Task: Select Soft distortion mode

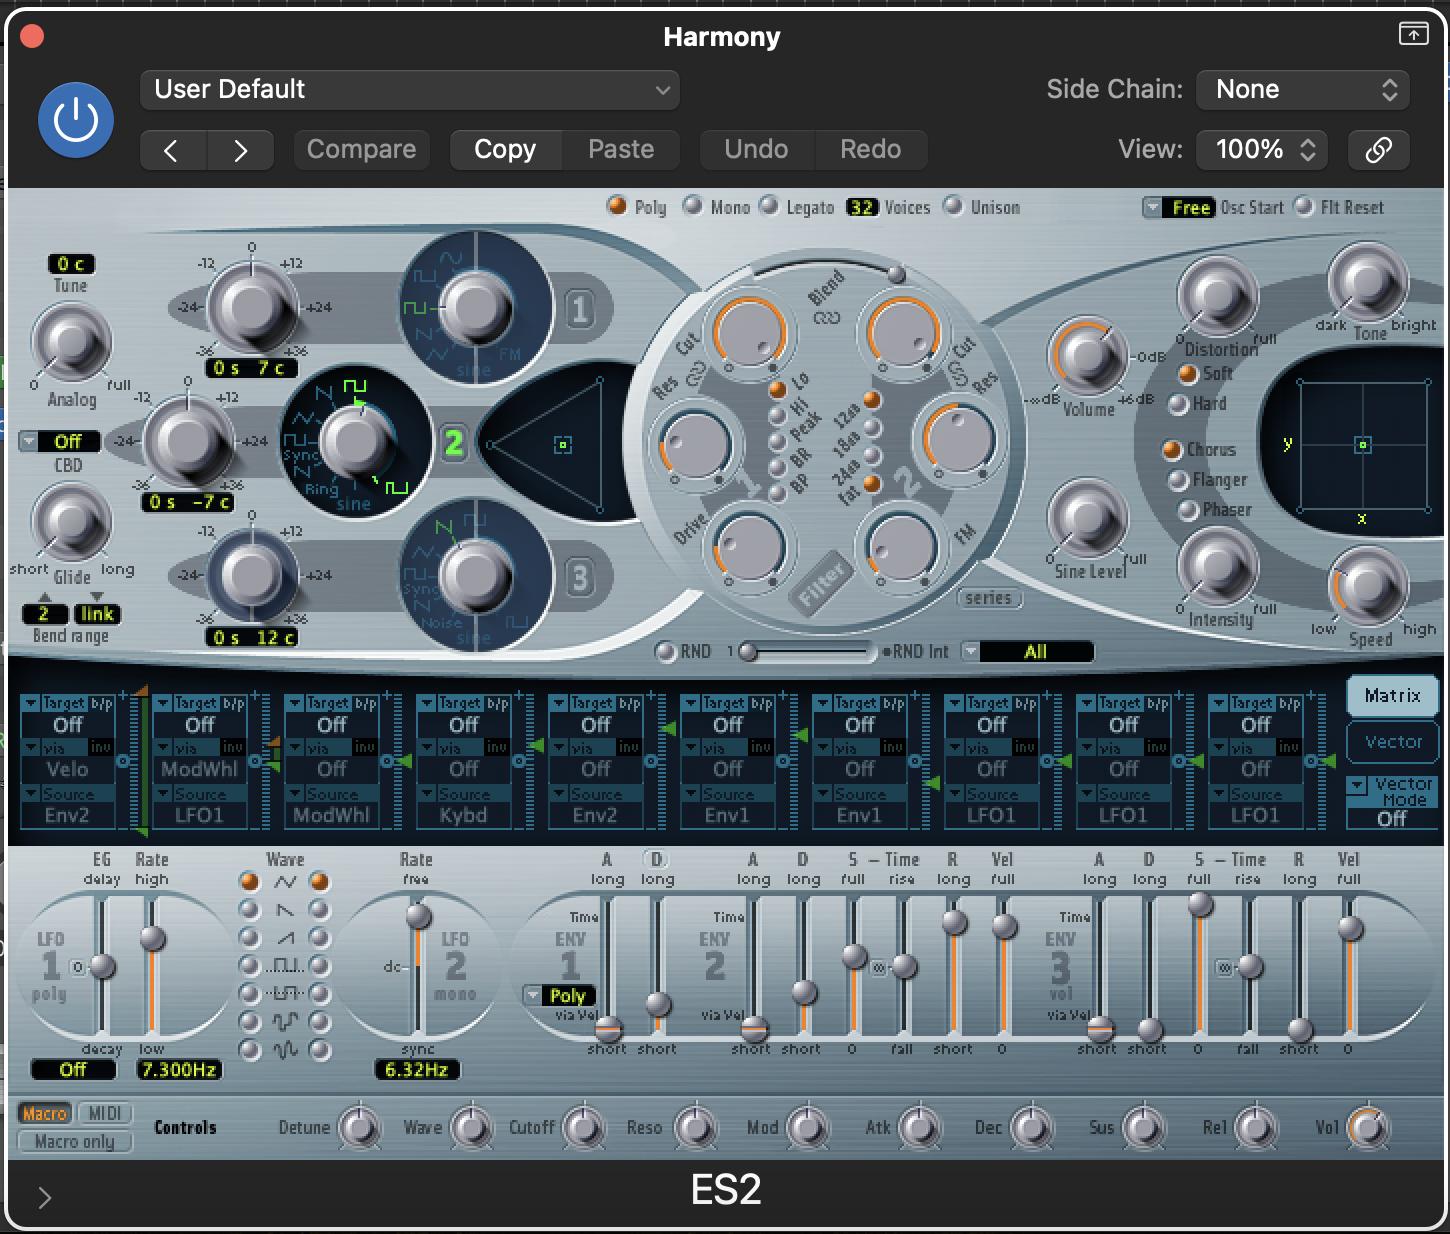Action: (x=1188, y=374)
